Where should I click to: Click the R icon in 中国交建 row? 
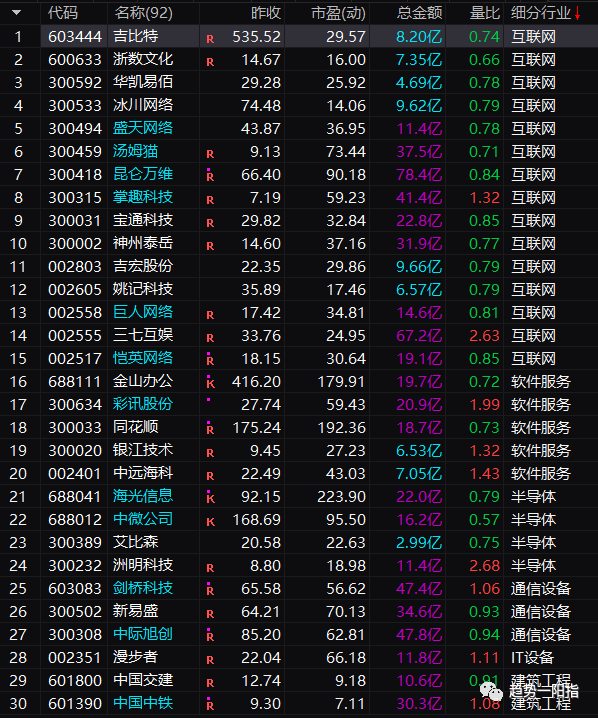pos(210,683)
